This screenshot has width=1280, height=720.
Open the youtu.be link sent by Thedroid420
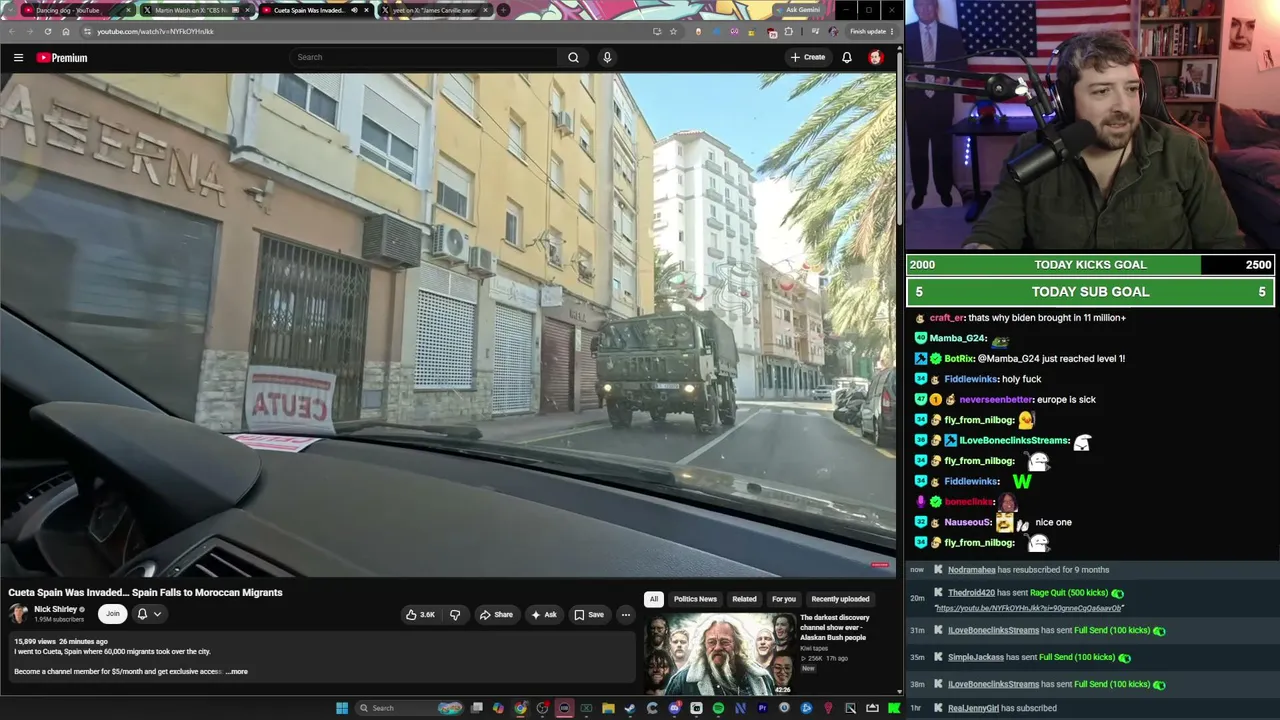[x=1029, y=608]
